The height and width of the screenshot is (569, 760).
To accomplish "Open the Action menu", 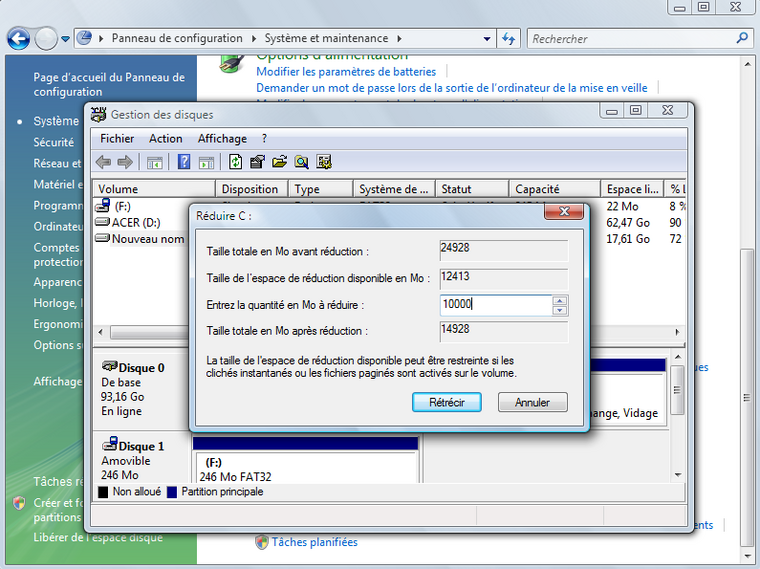I will [166, 139].
